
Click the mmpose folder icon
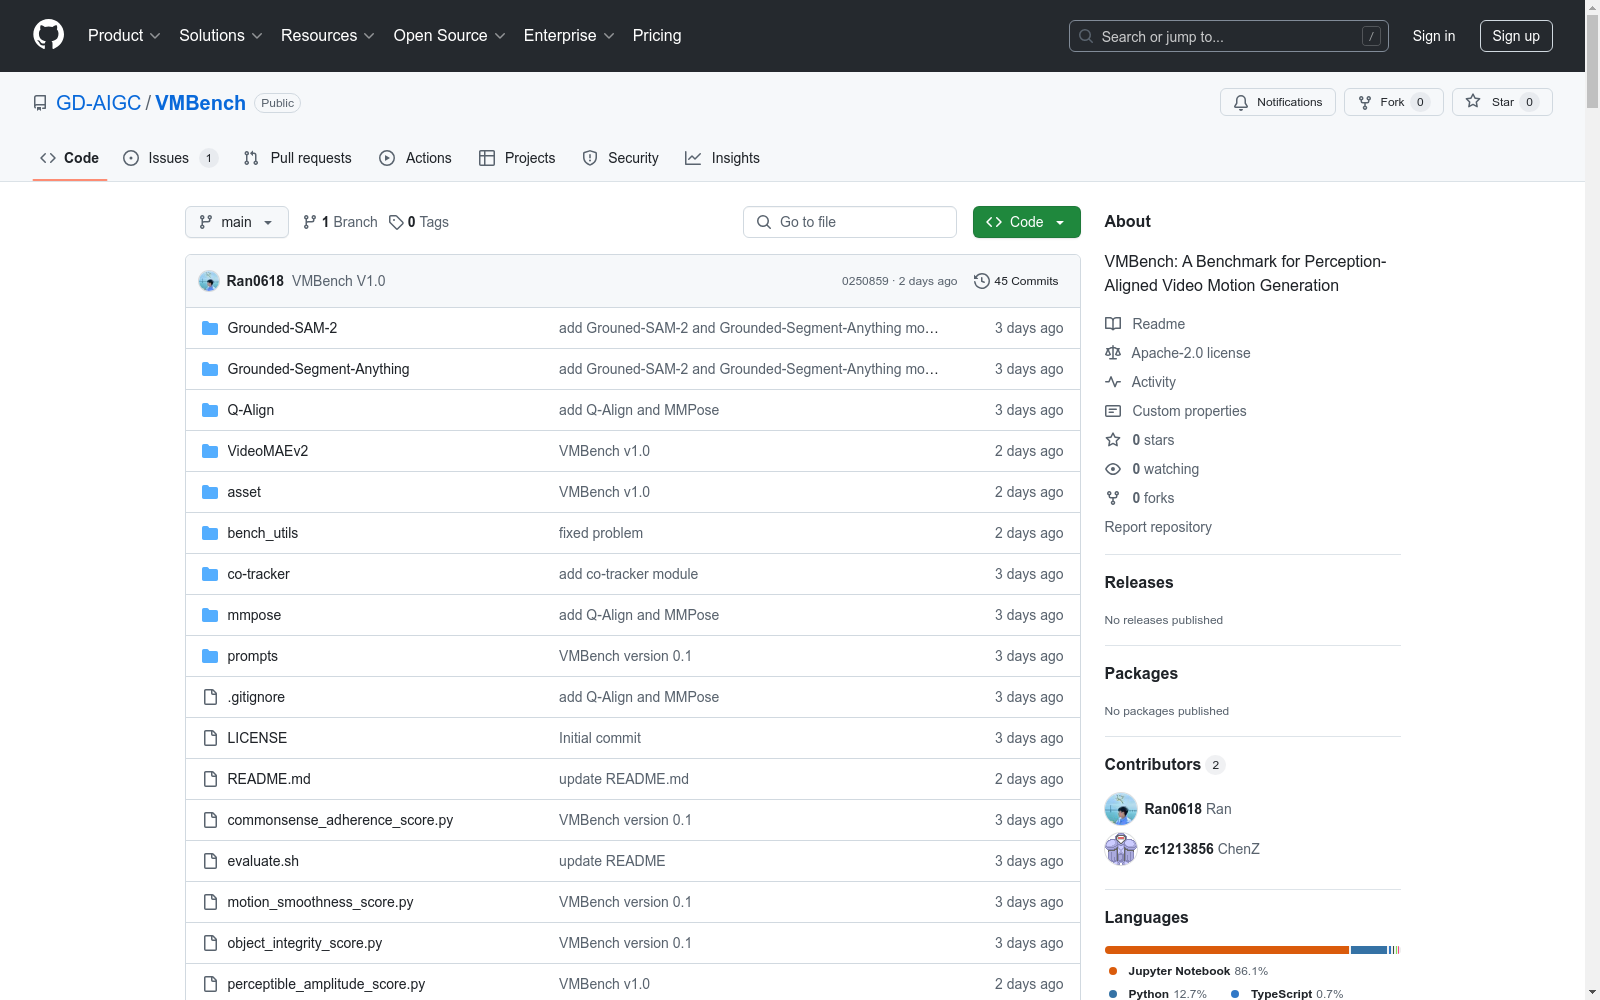coord(210,615)
